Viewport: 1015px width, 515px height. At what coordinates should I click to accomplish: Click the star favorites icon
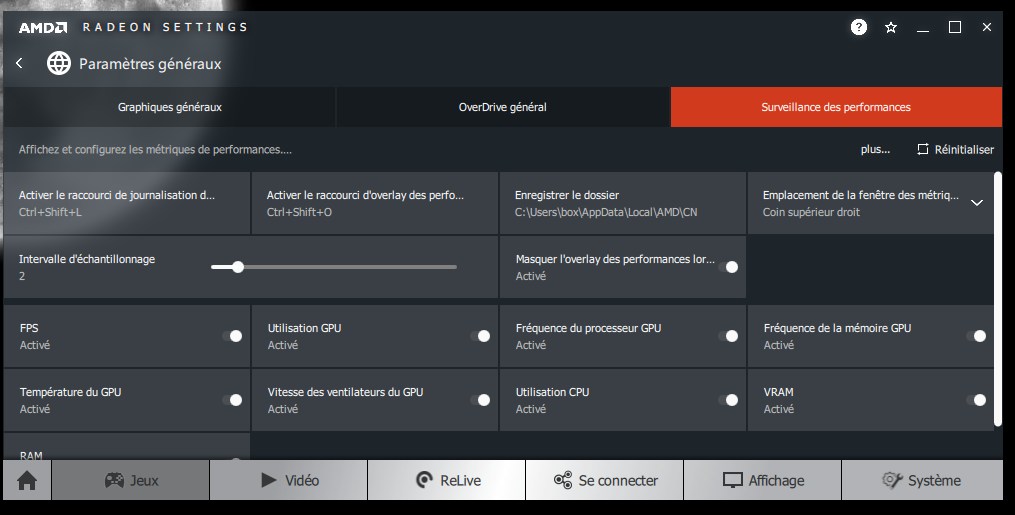click(x=891, y=27)
